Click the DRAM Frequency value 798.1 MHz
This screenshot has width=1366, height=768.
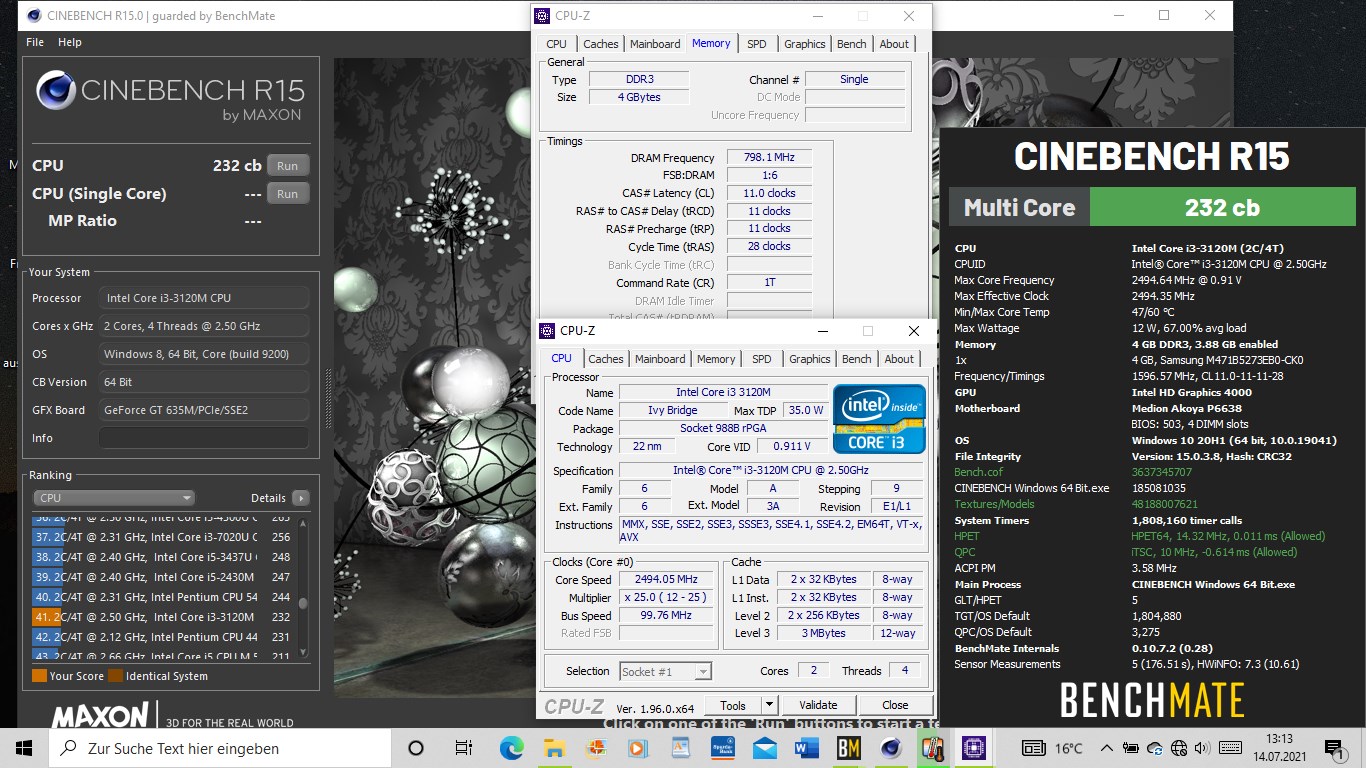(768, 158)
